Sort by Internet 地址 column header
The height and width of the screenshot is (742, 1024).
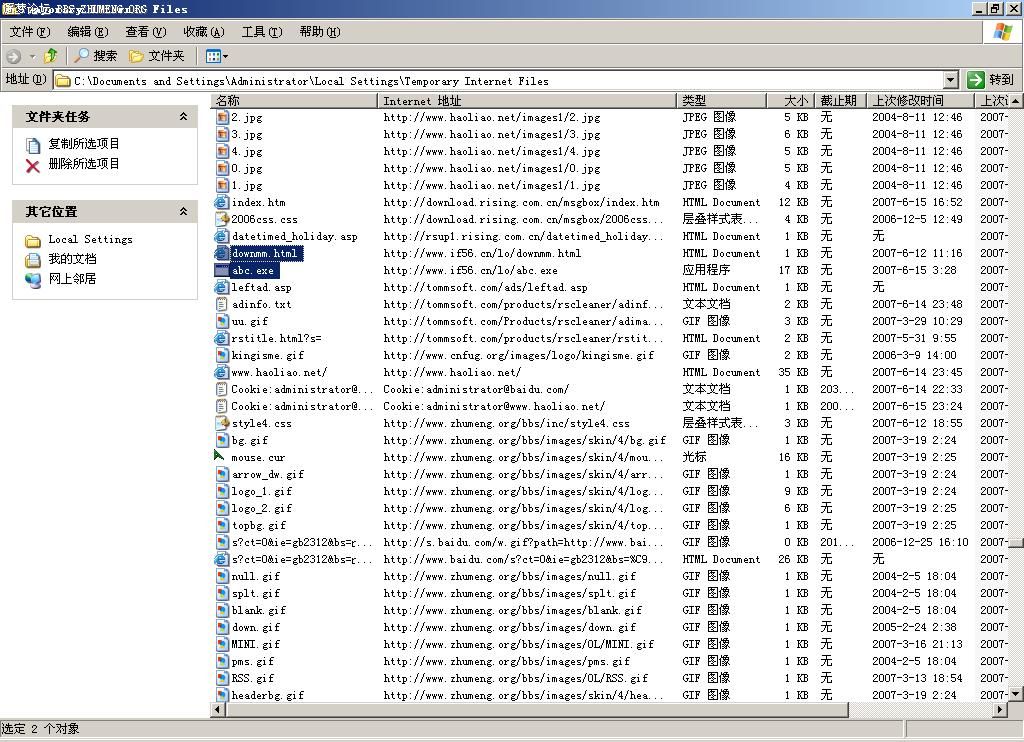[x=527, y=101]
